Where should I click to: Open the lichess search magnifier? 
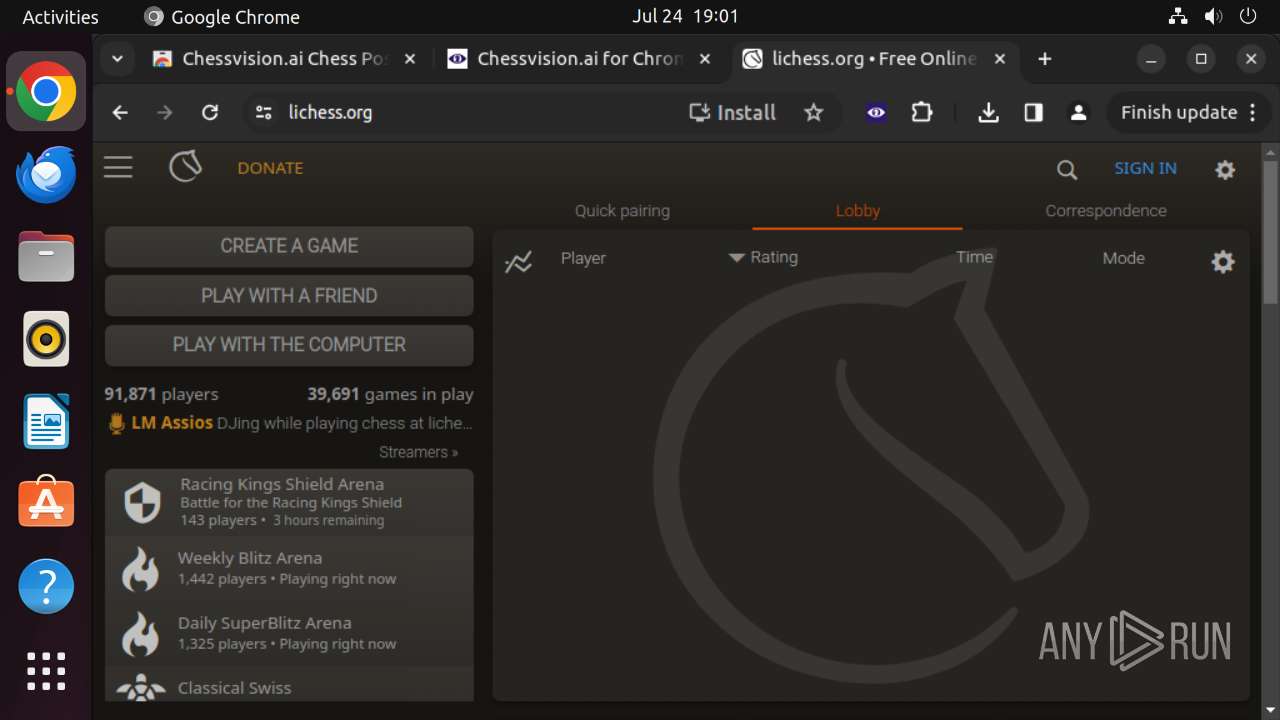1067,170
